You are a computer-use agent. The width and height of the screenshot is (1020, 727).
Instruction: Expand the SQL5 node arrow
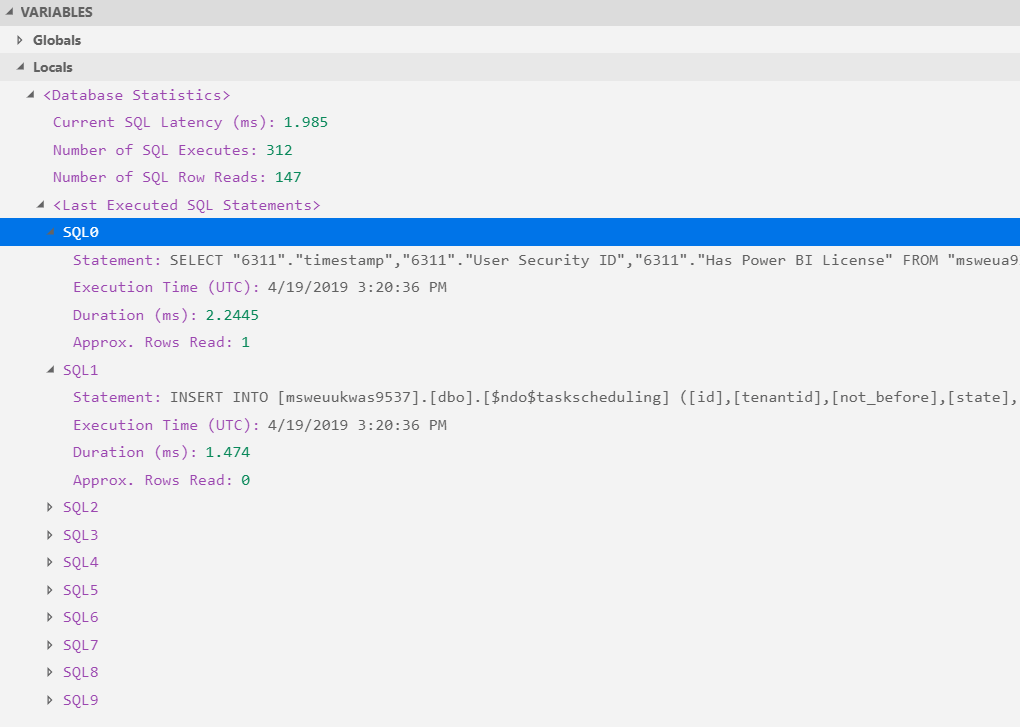coord(50,590)
